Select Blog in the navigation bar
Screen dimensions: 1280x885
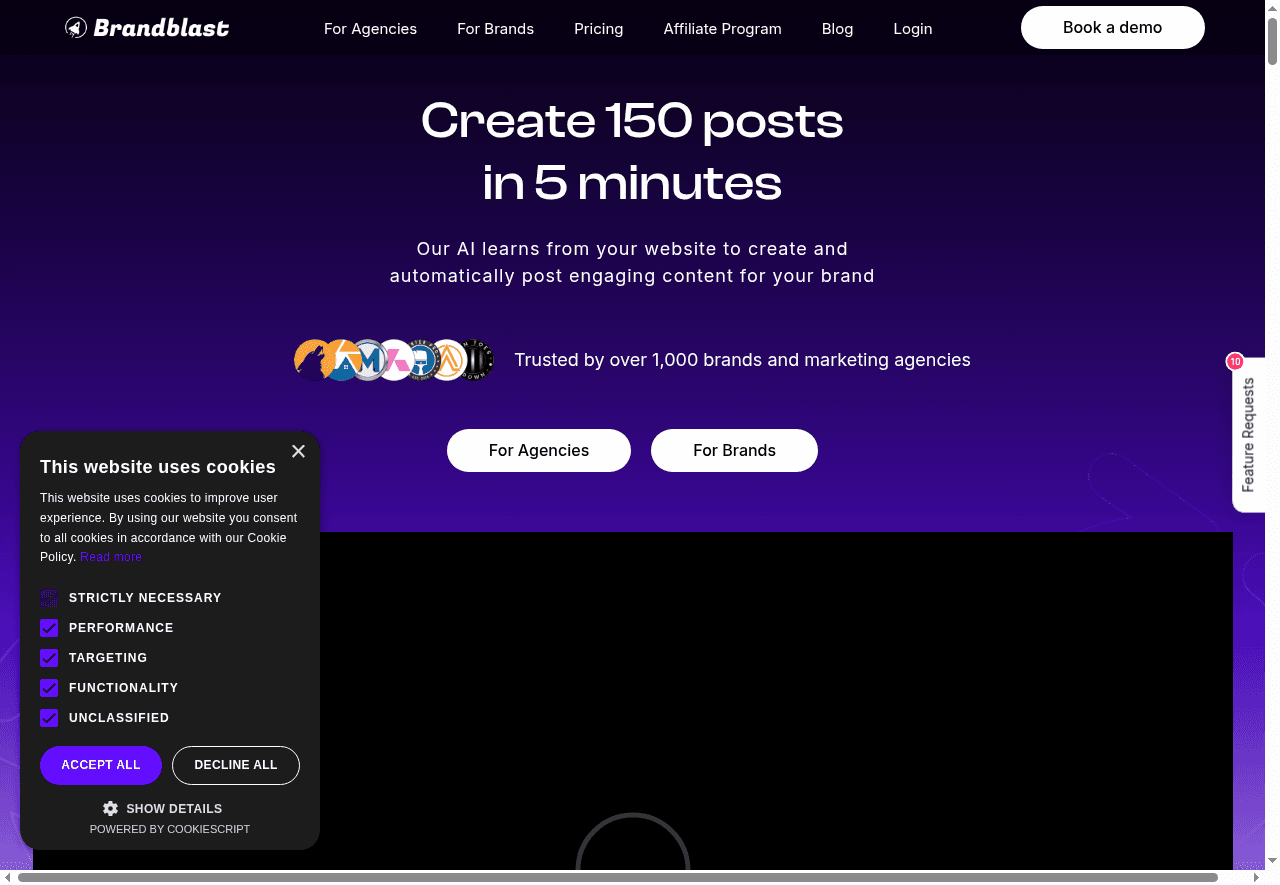pyautogui.click(x=837, y=28)
